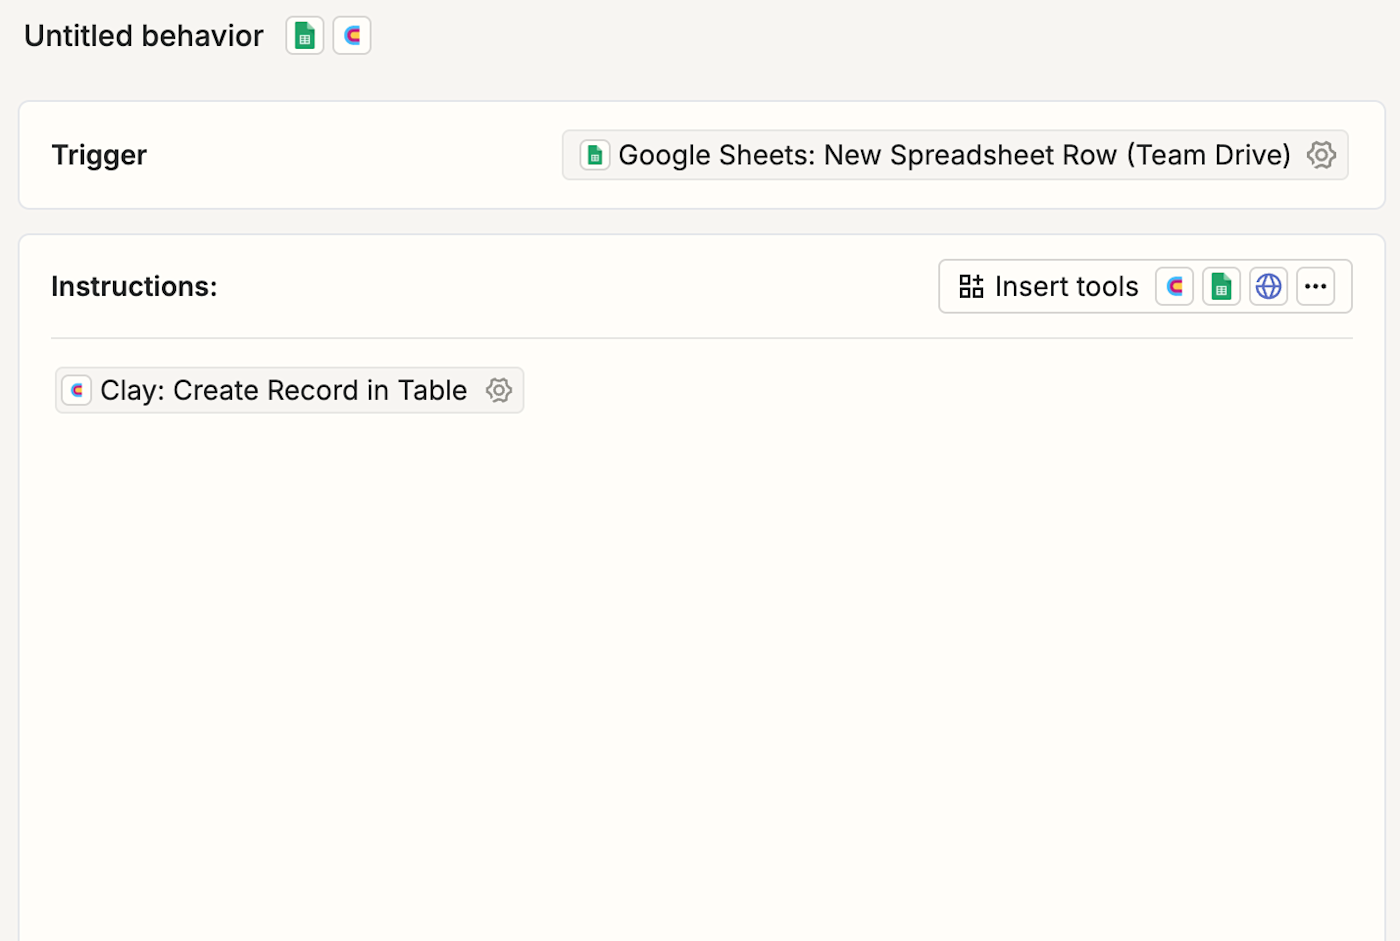Insert the web browsing globe tool
Image resolution: width=1400 pixels, height=941 pixels.
click(1268, 287)
